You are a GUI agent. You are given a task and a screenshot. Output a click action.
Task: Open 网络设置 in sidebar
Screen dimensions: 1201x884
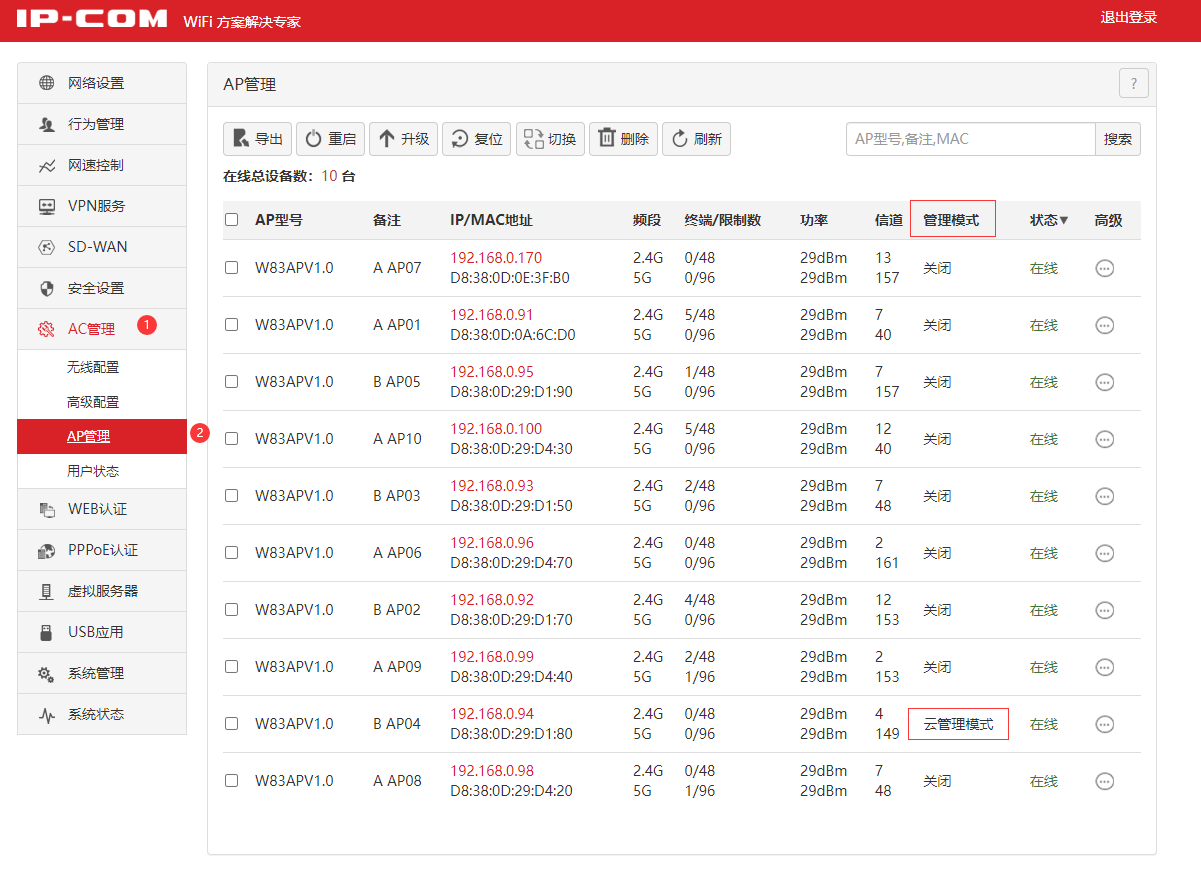click(102, 83)
